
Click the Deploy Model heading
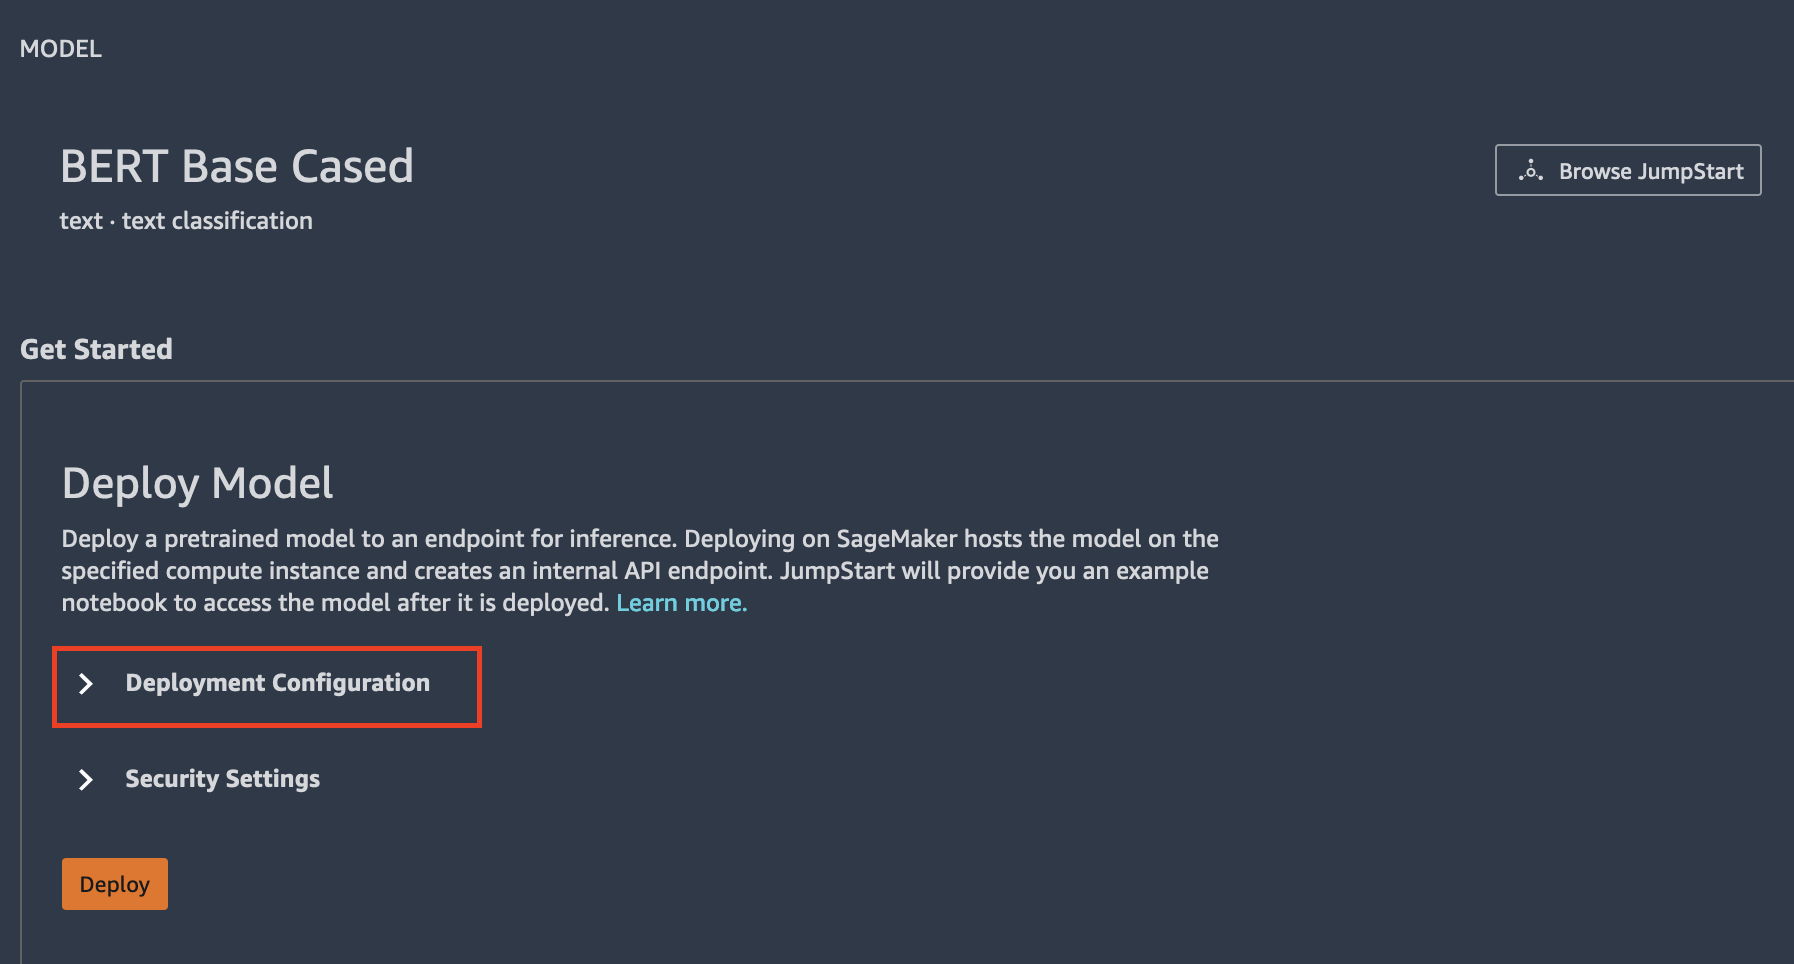click(197, 484)
